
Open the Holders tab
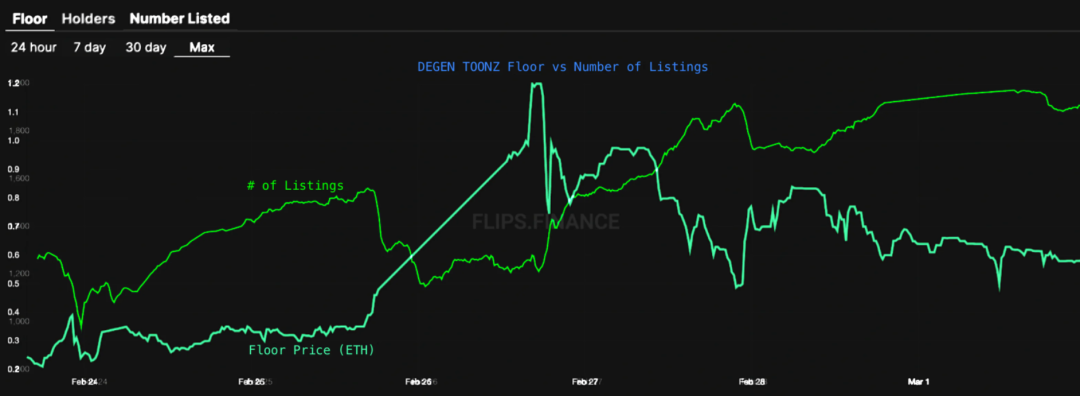click(x=88, y=19)
